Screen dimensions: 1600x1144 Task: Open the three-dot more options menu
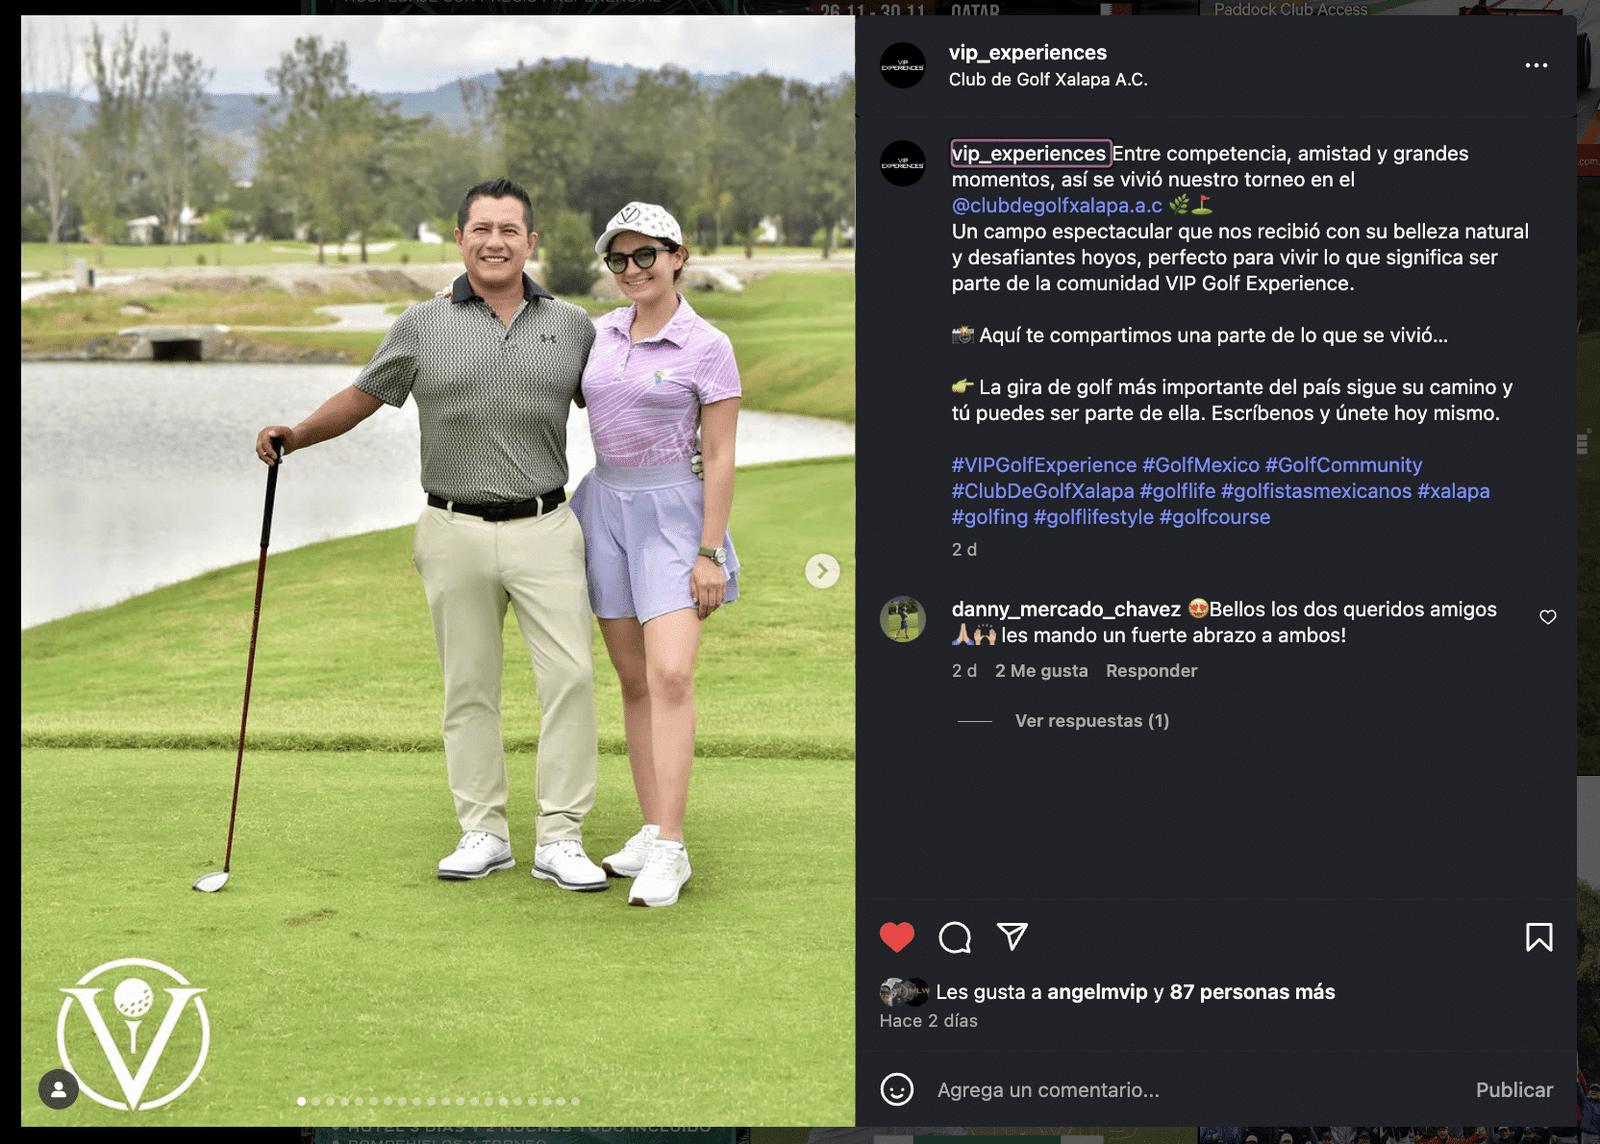click(1536, 66)
